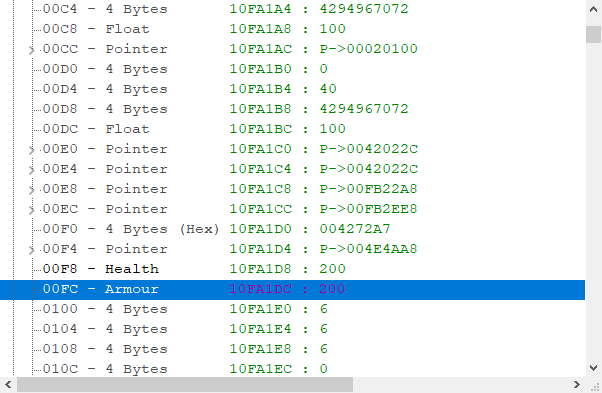Click value P->00FB2EE8
This screenshot has height=393, width=602.
(x=369, y=209)
